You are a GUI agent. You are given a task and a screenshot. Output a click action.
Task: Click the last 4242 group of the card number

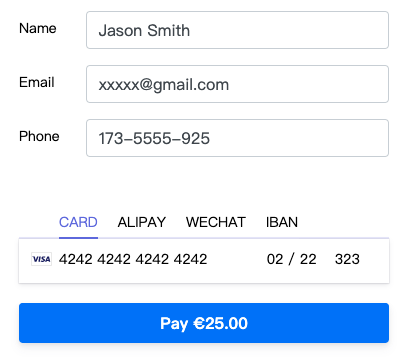[191, 259]
